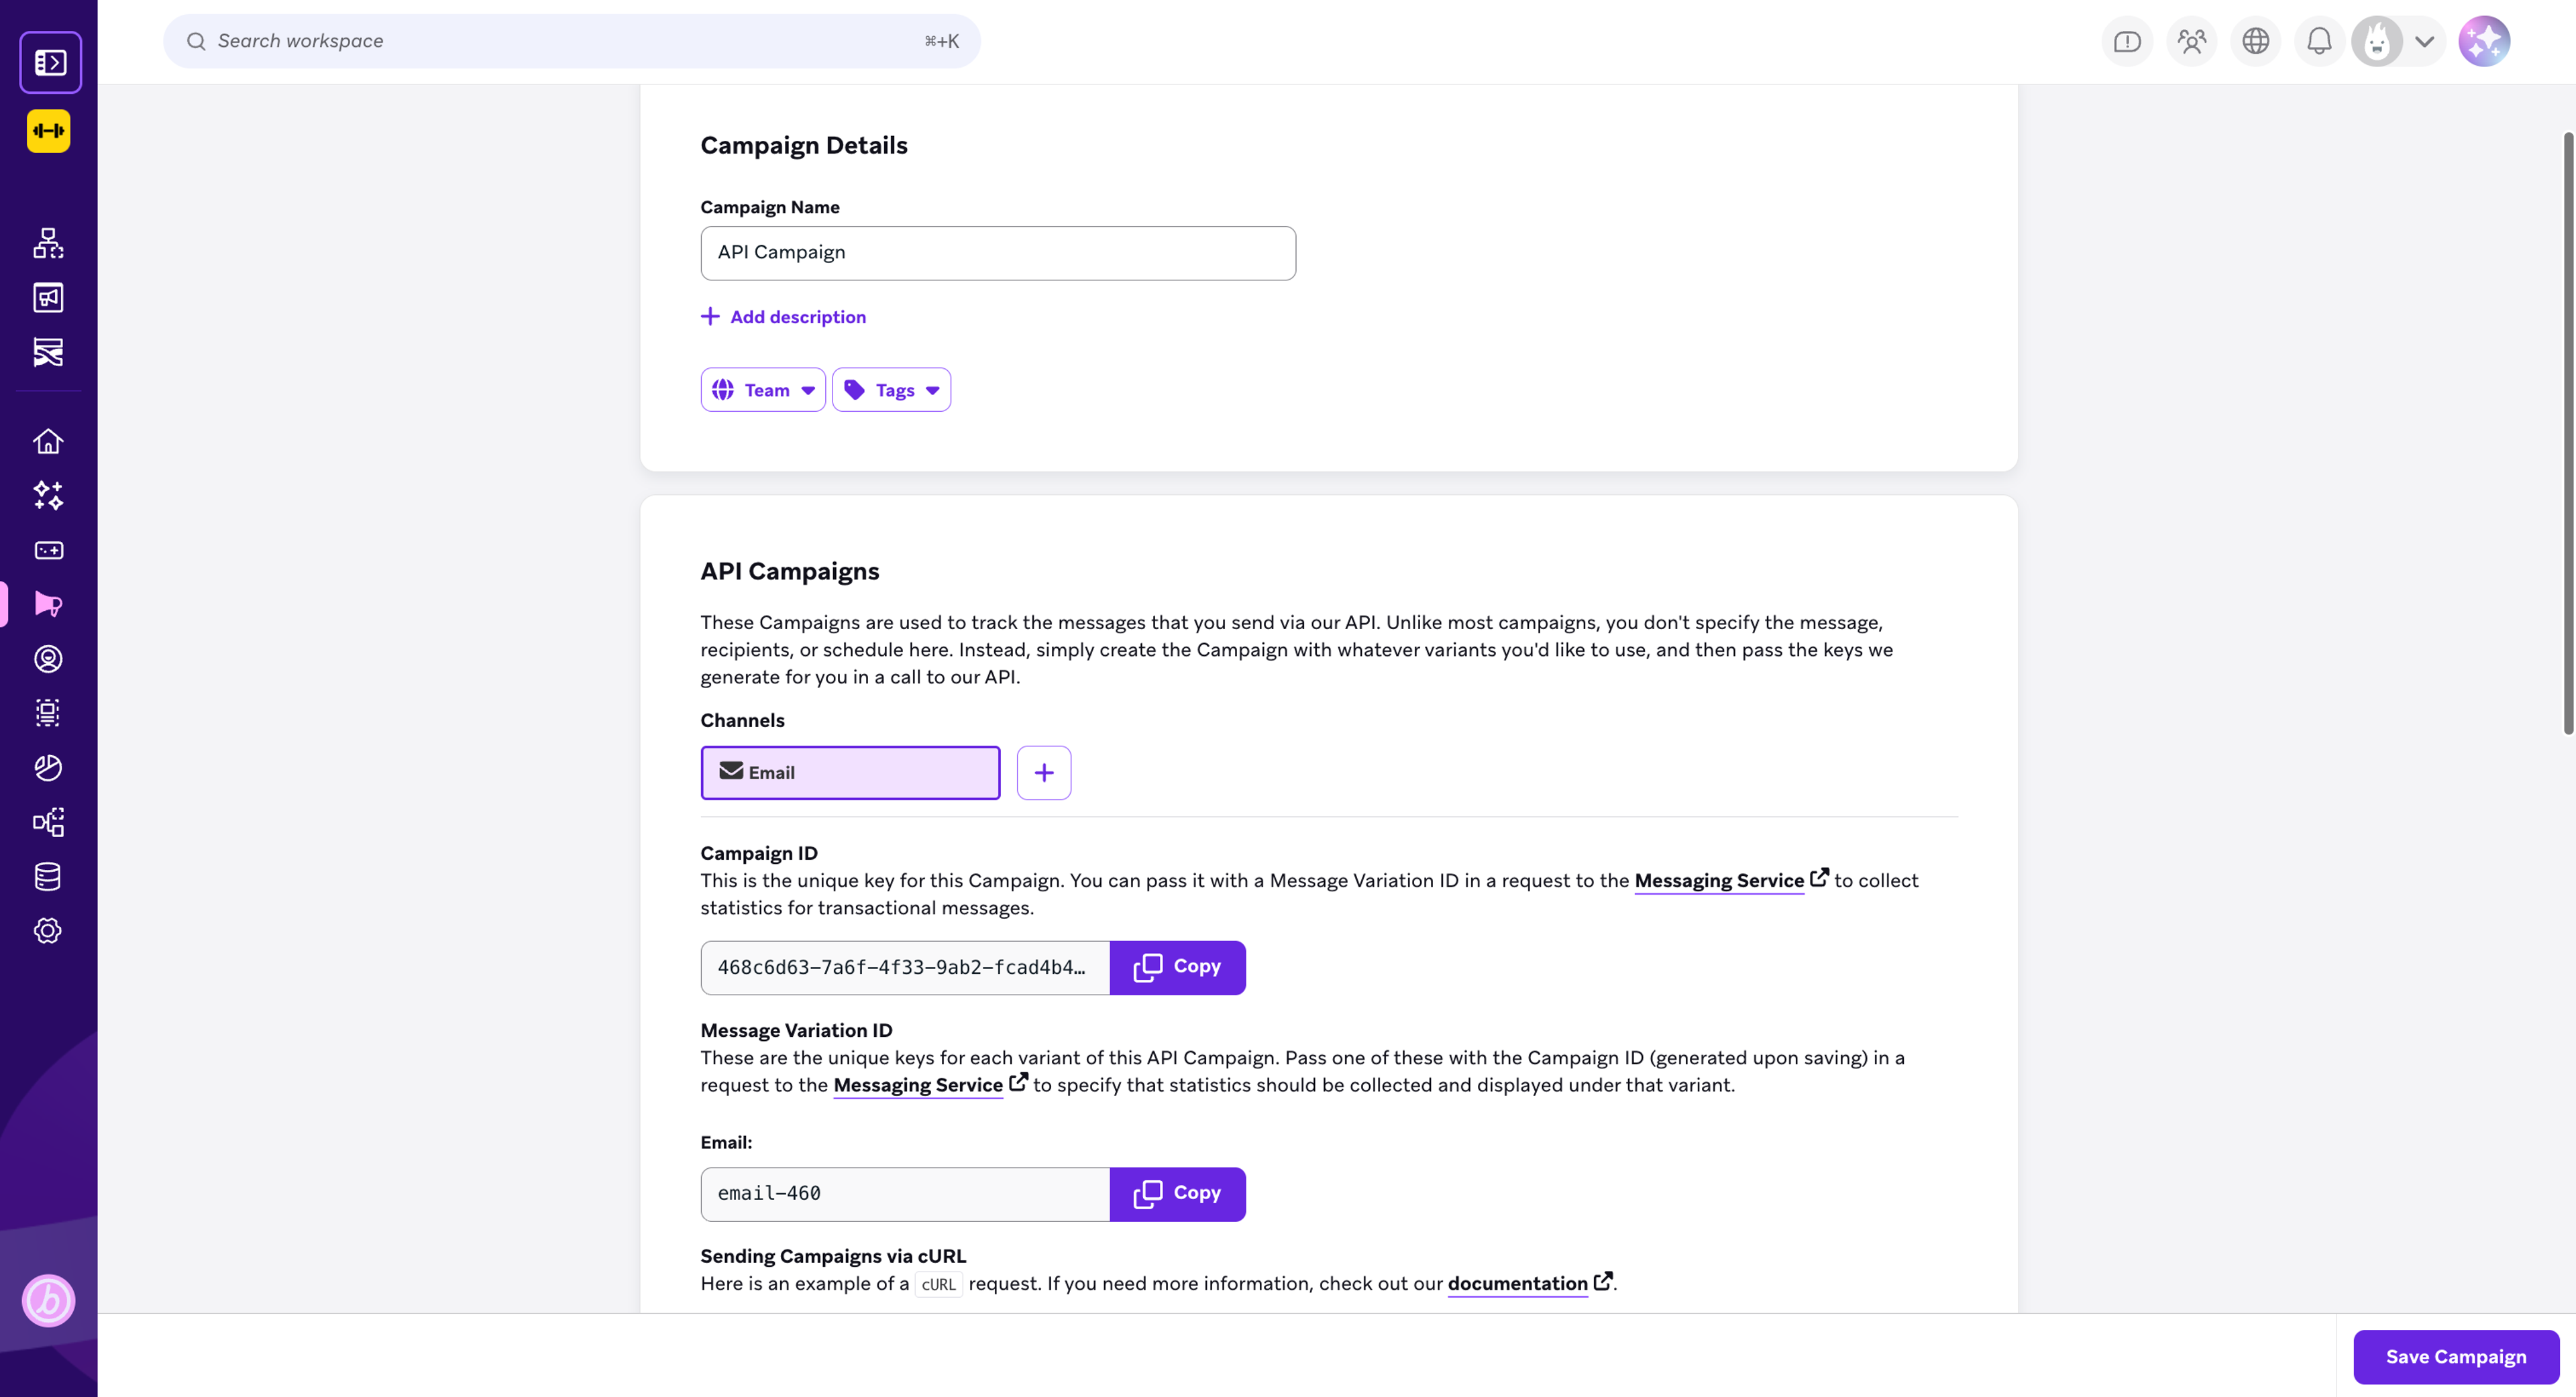Open the globe language icon in header

(2255, 41)
